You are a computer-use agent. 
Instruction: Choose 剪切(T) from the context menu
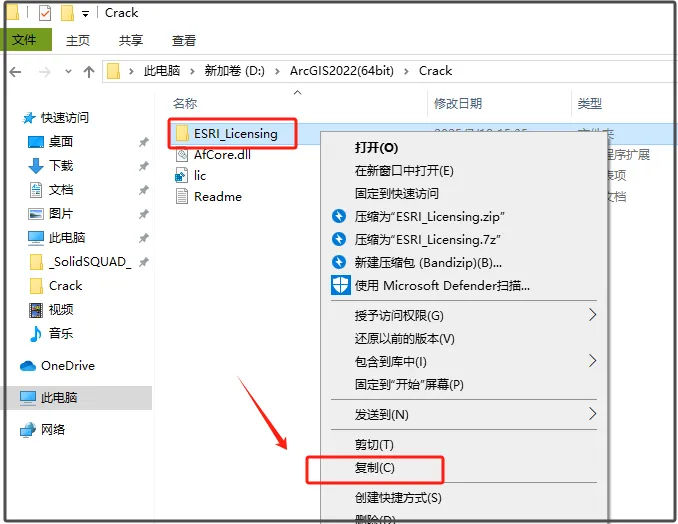[x=374, y=445]
